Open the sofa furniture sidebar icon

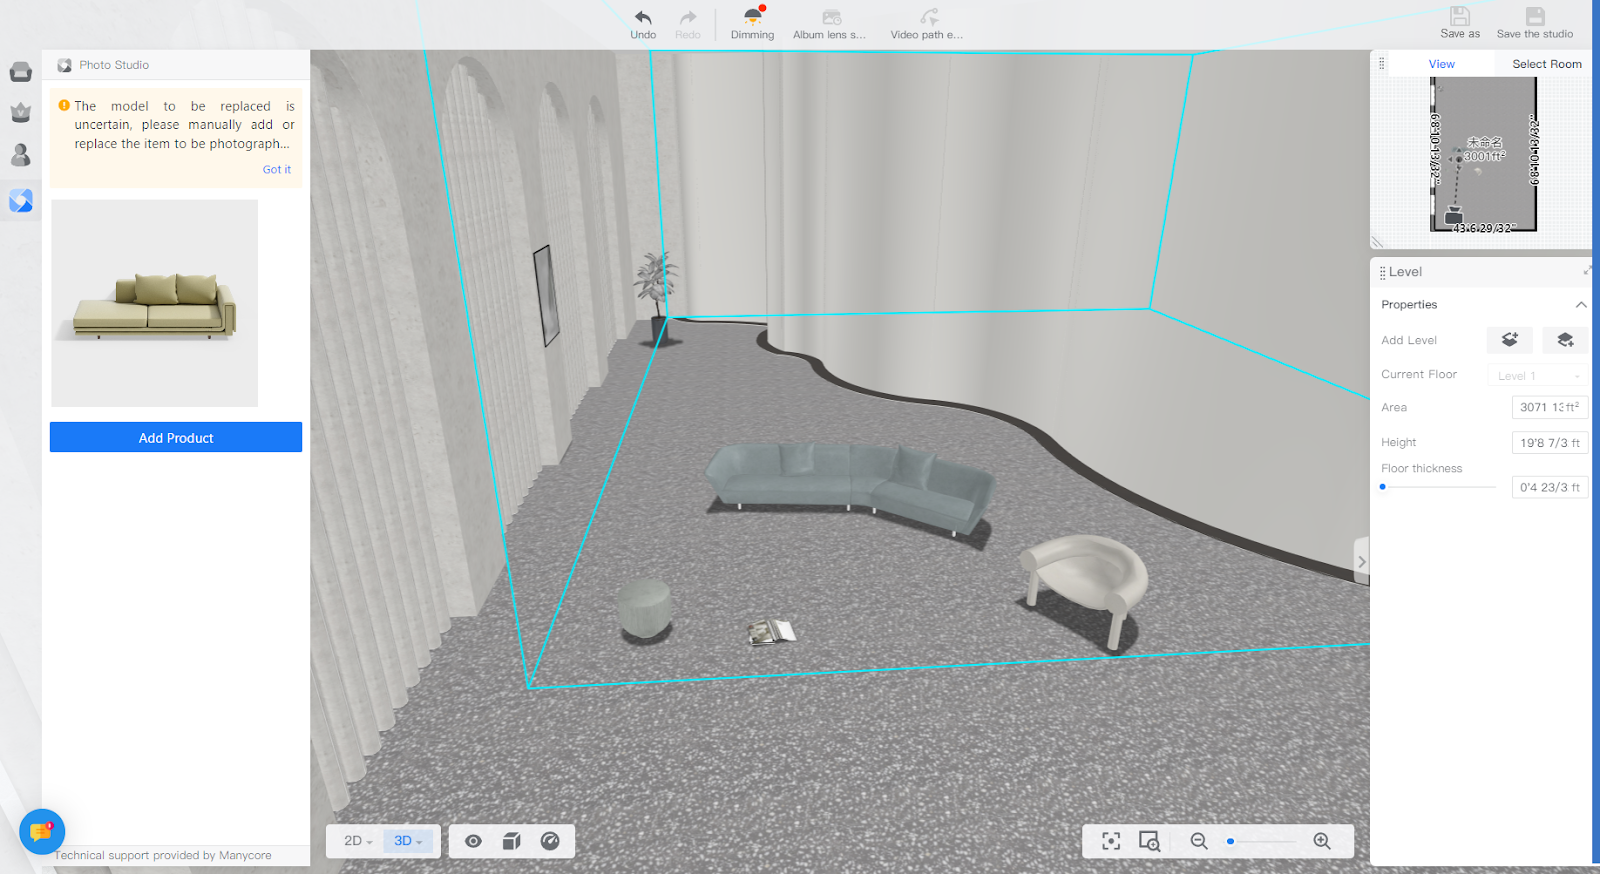click(21, 72)
